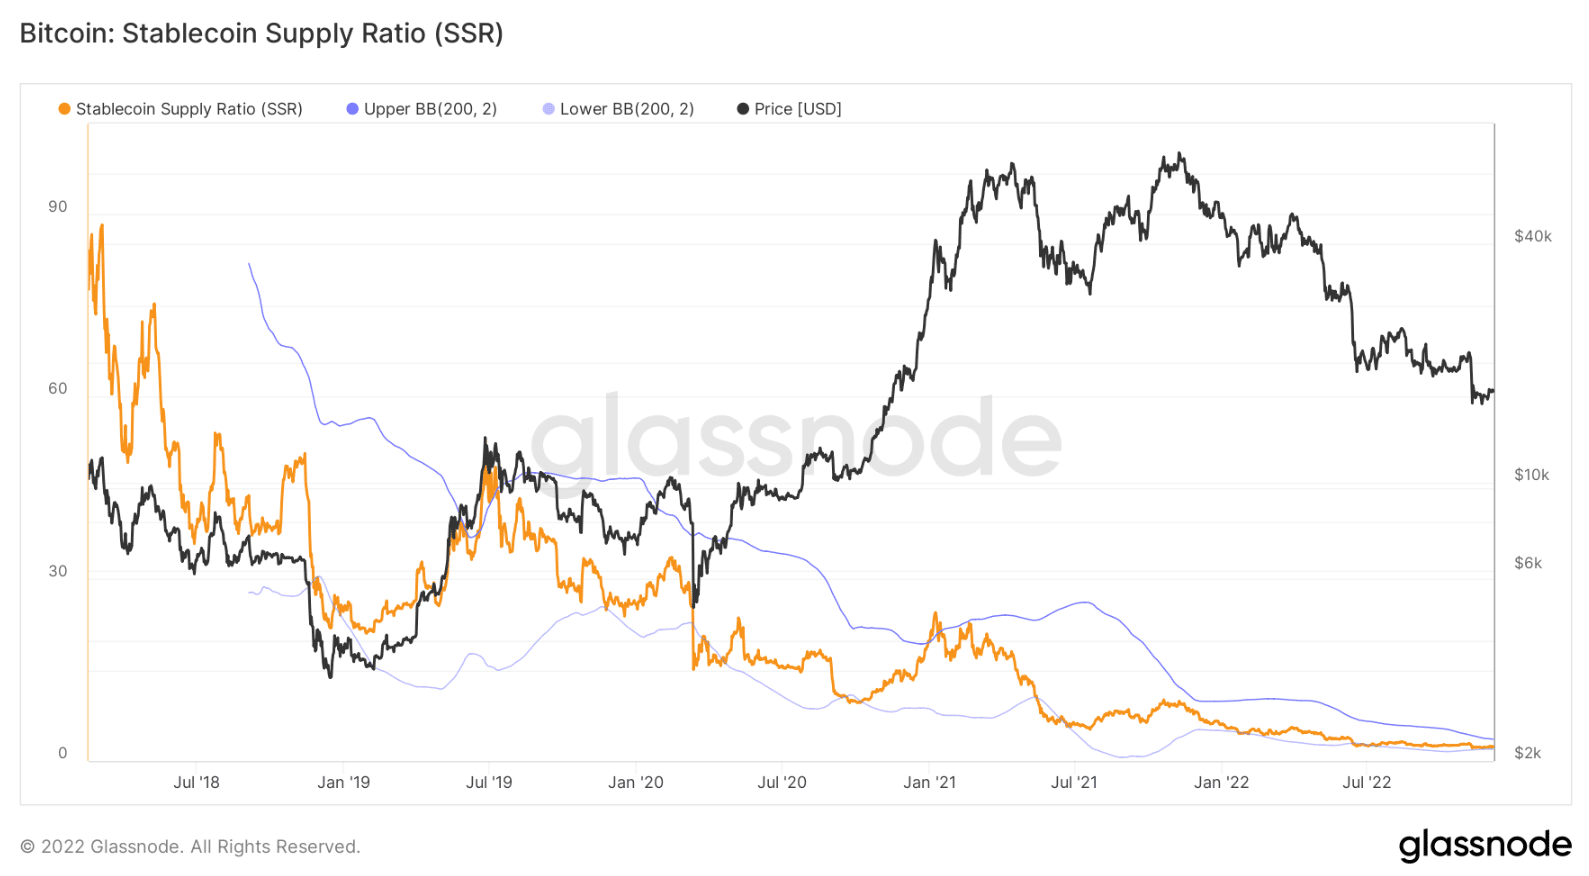Toggle the Stablecoin Supply Ratio (SSR) legend label
Image resolution: width=1589 pixels, height=876 pixels.
pyautogui.click(x=189, y=109)
